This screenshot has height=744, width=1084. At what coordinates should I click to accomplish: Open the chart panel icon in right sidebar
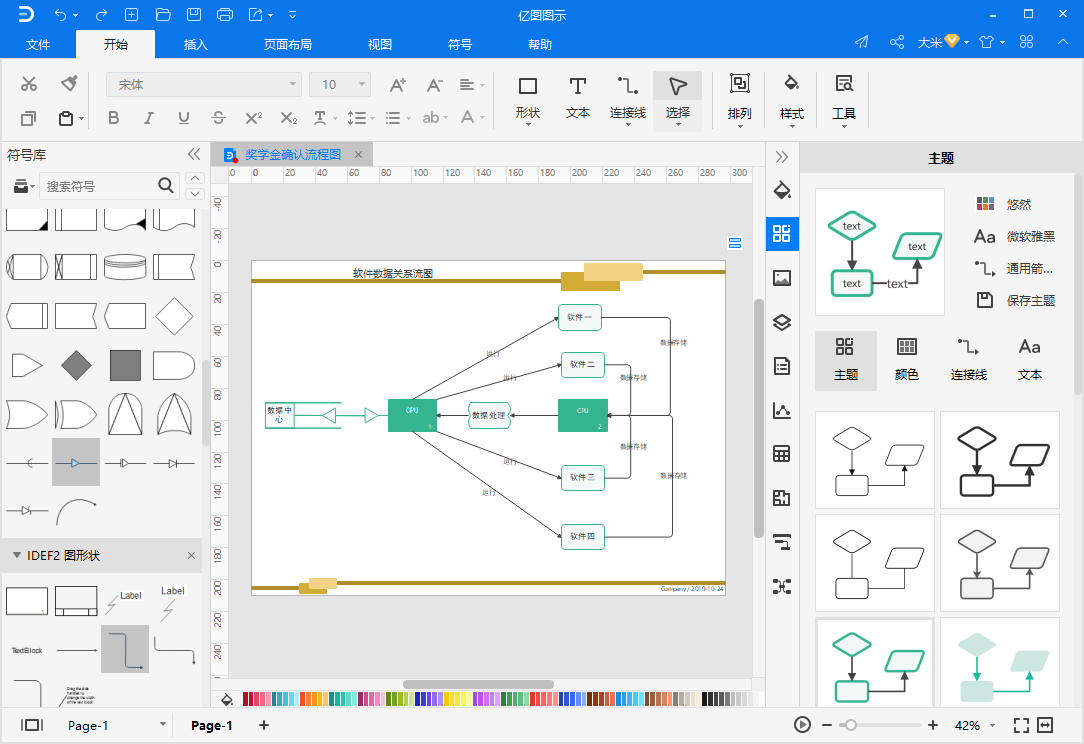782,410
